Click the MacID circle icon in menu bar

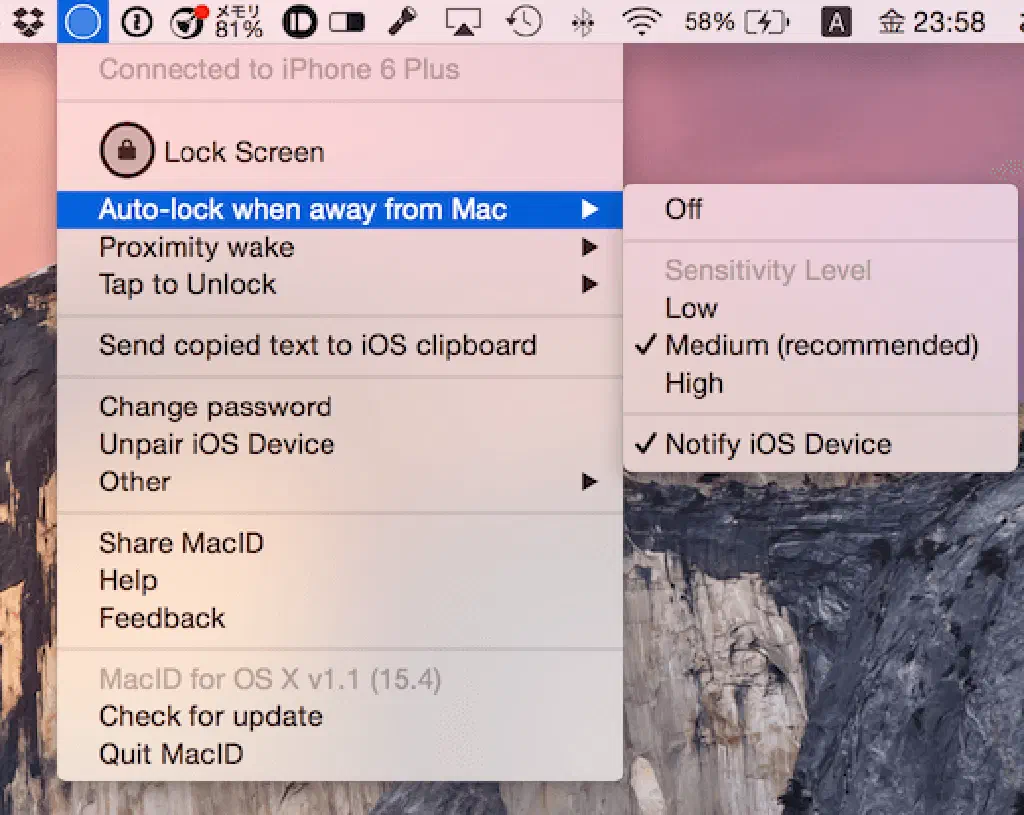pos(82,20)
